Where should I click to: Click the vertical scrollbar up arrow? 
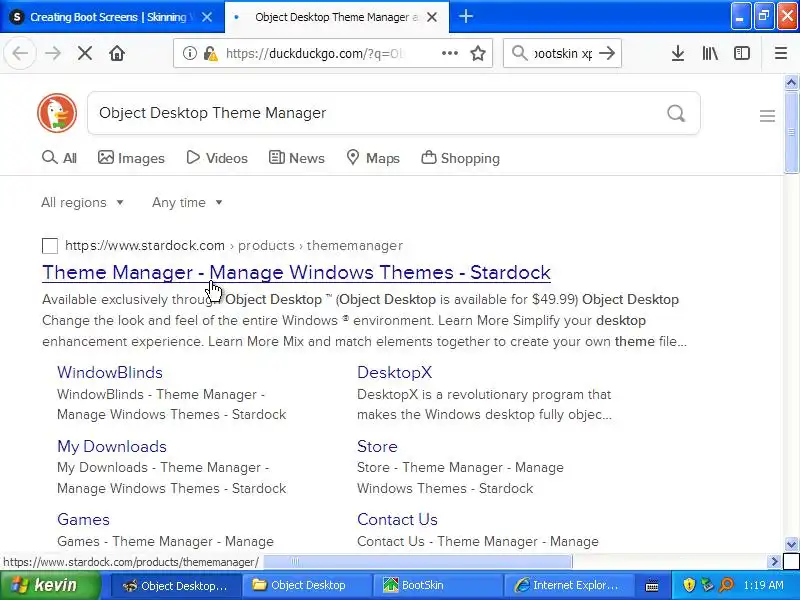(791, 82)
